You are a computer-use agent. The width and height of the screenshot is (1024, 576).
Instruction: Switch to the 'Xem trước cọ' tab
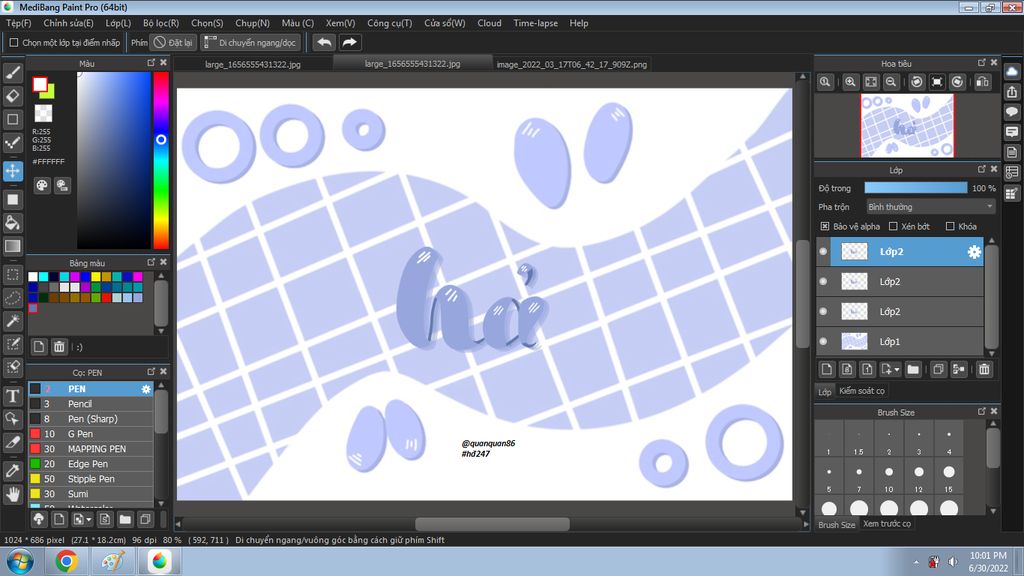coord(886,524)
